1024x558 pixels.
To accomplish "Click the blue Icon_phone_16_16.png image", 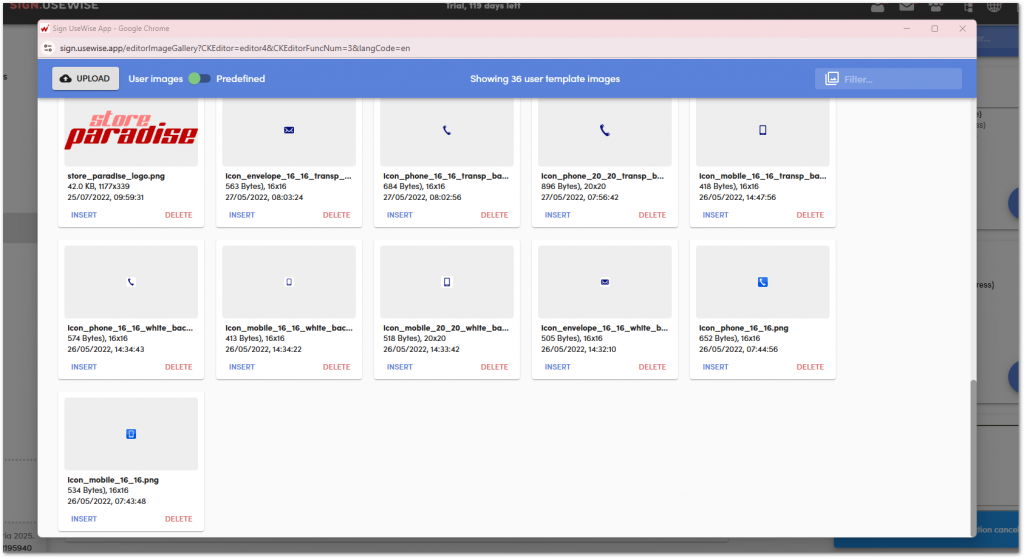I will pyautogui.click(x=762, y=282).
